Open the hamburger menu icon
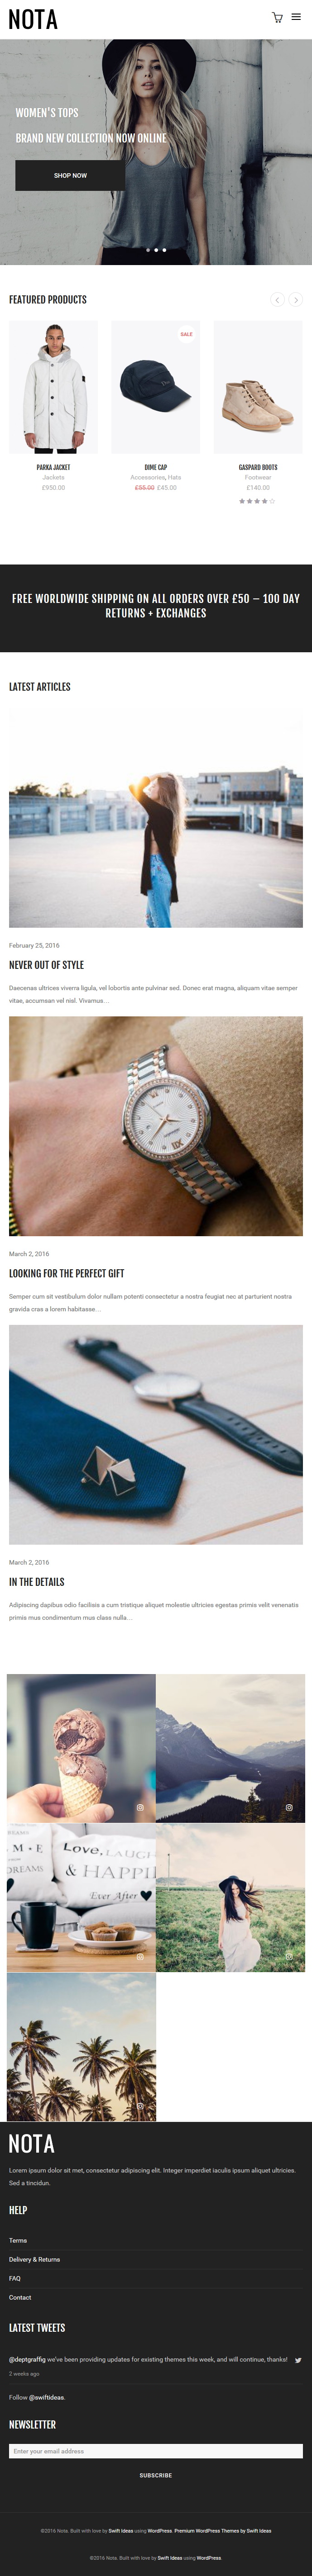The height and width of the screenshot is (2576, 312). [296, 17]
